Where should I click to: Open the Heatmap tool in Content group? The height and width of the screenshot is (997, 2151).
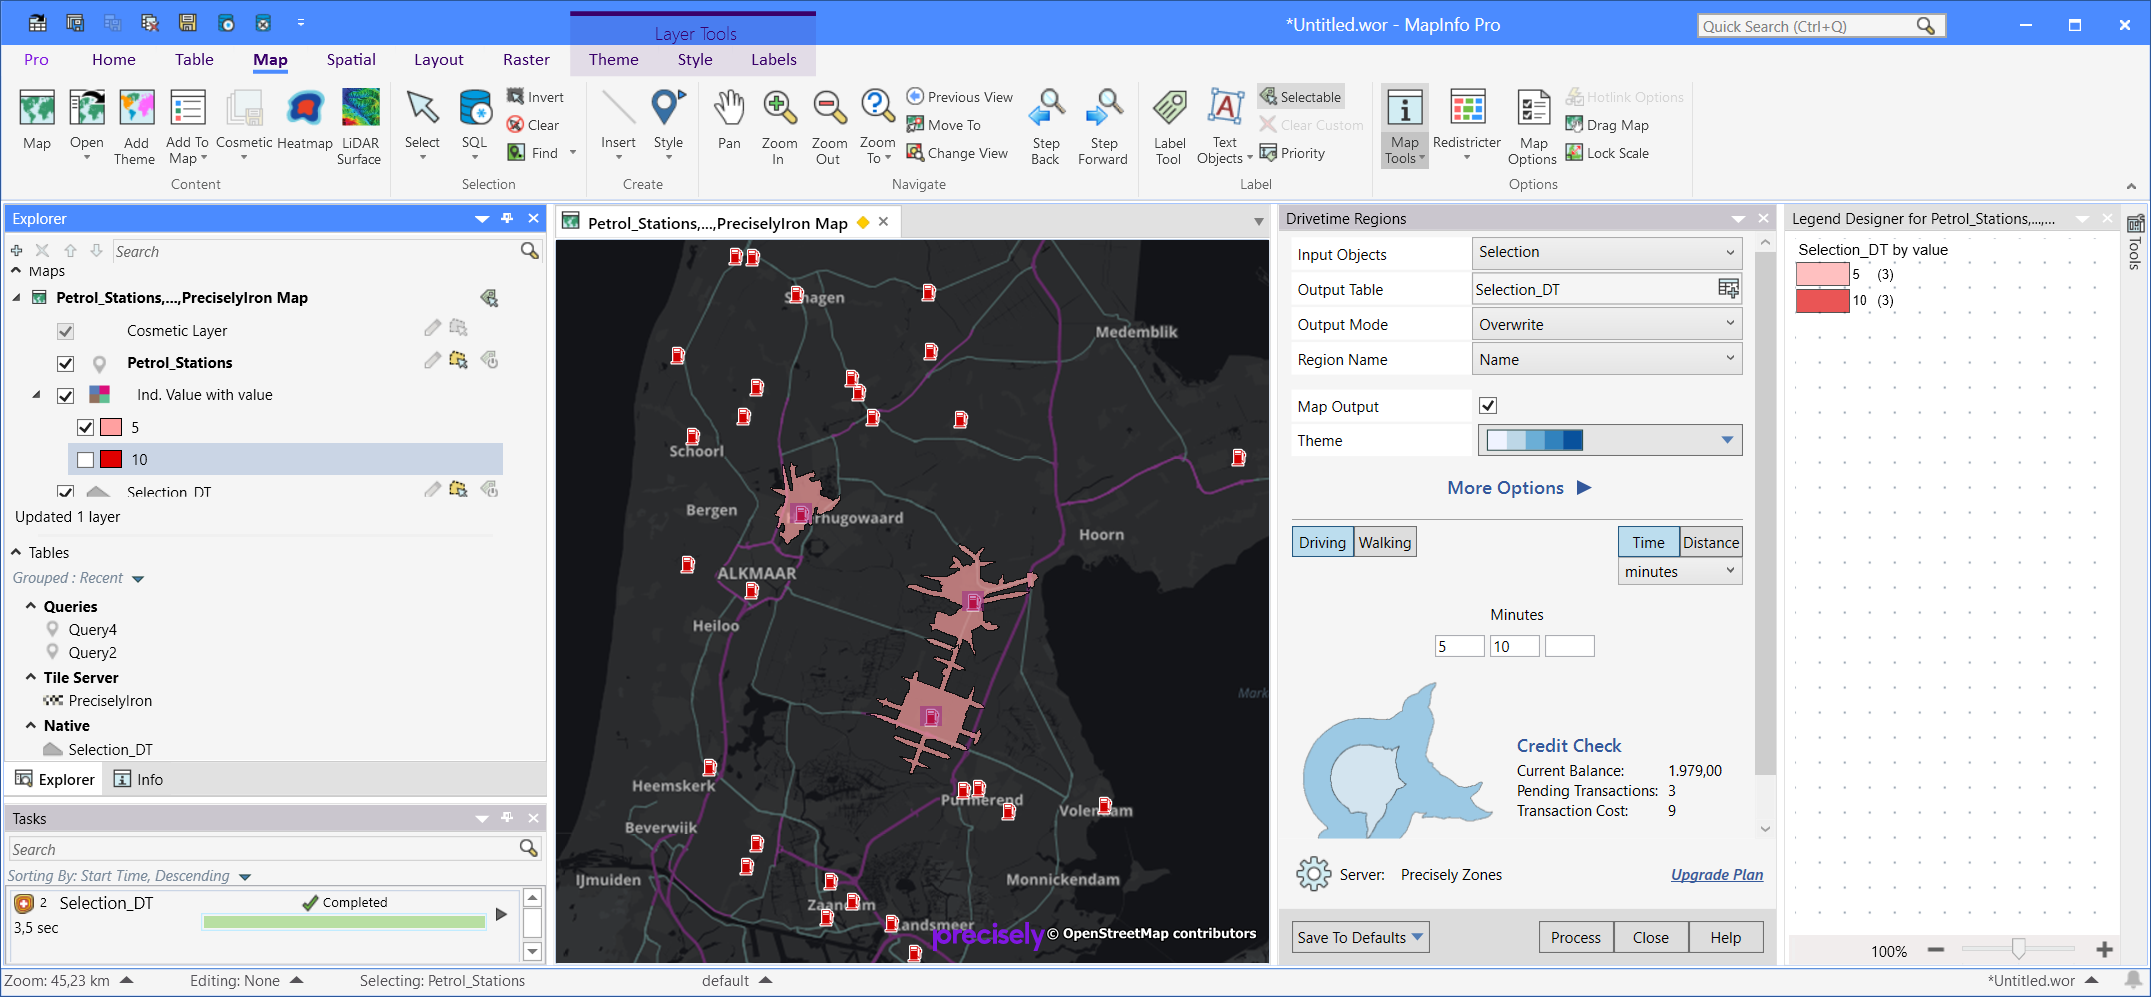304,120
